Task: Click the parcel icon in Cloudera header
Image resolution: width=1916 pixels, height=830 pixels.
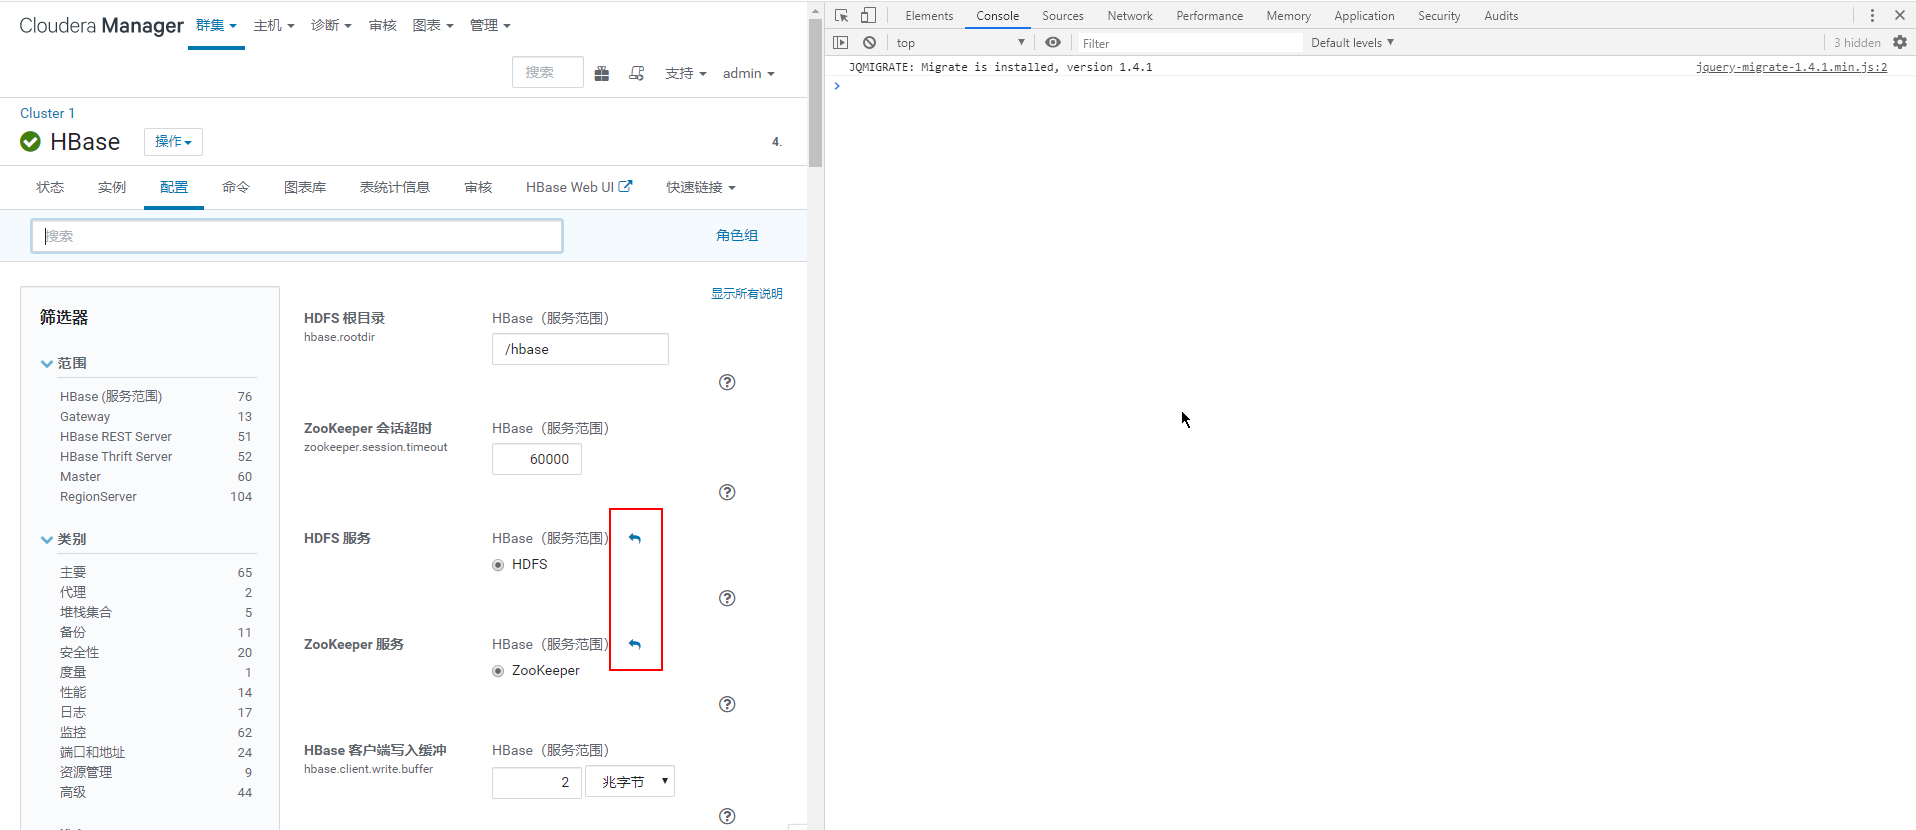Action: (602, 73)
